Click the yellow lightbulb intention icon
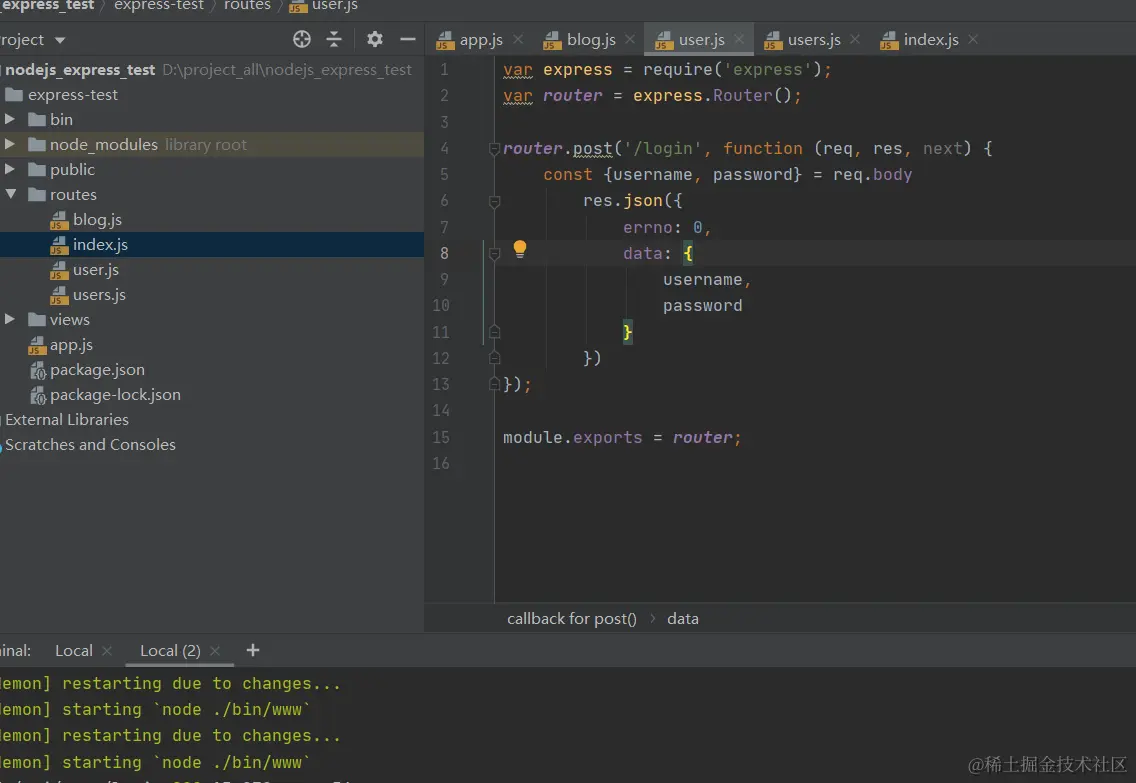Screen dimensions: 1136x783 point(520,249)
